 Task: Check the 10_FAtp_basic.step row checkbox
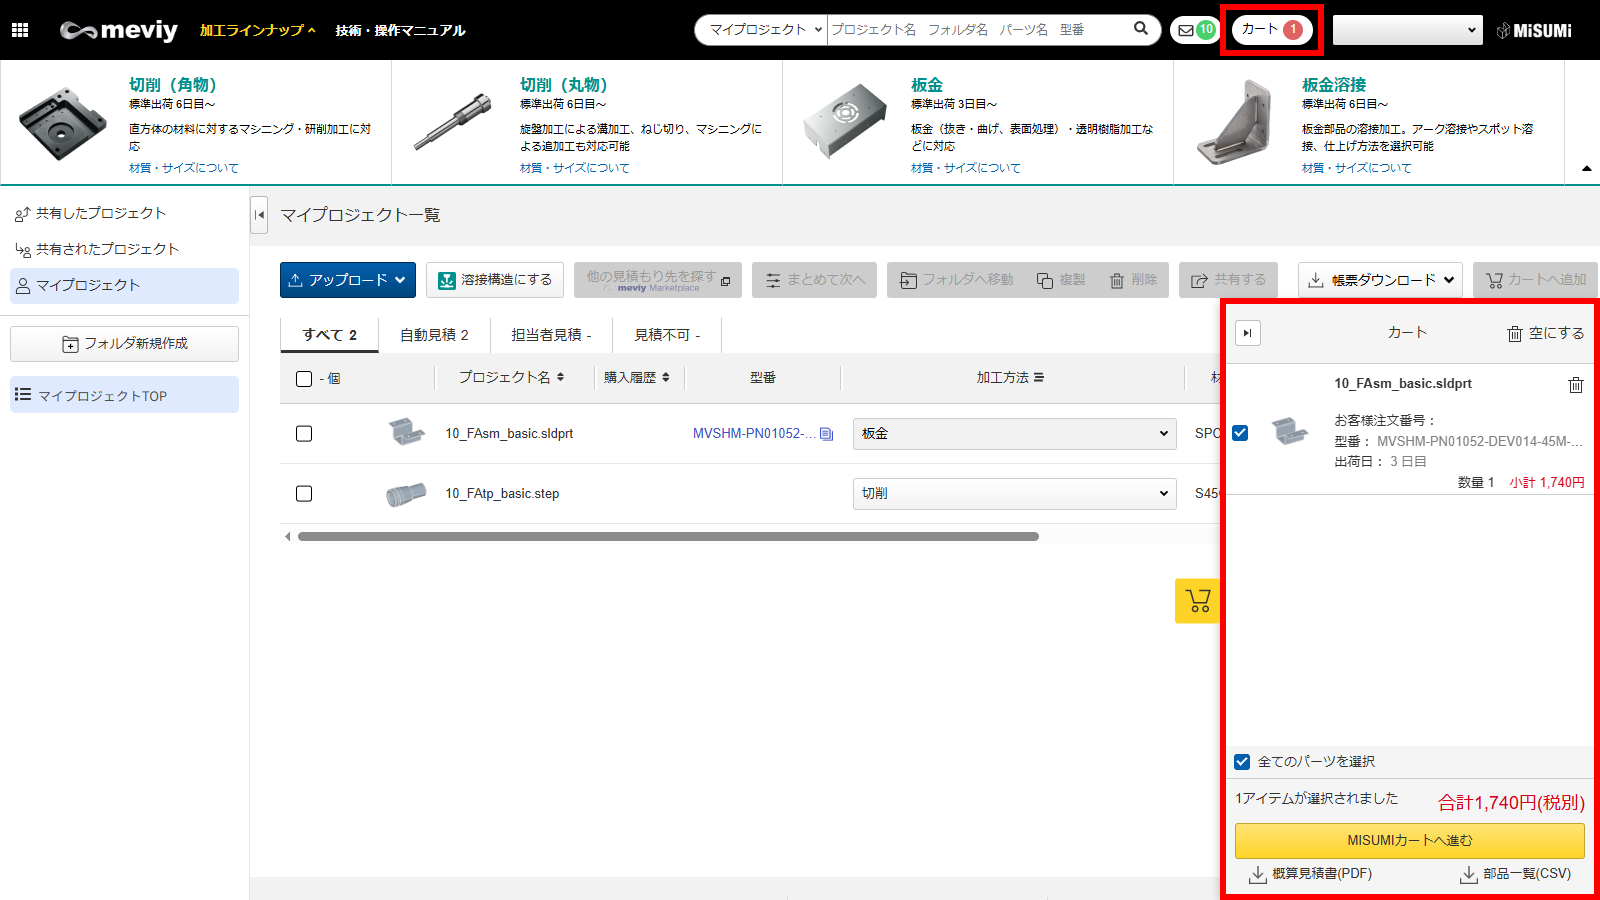tap(304, 494)
